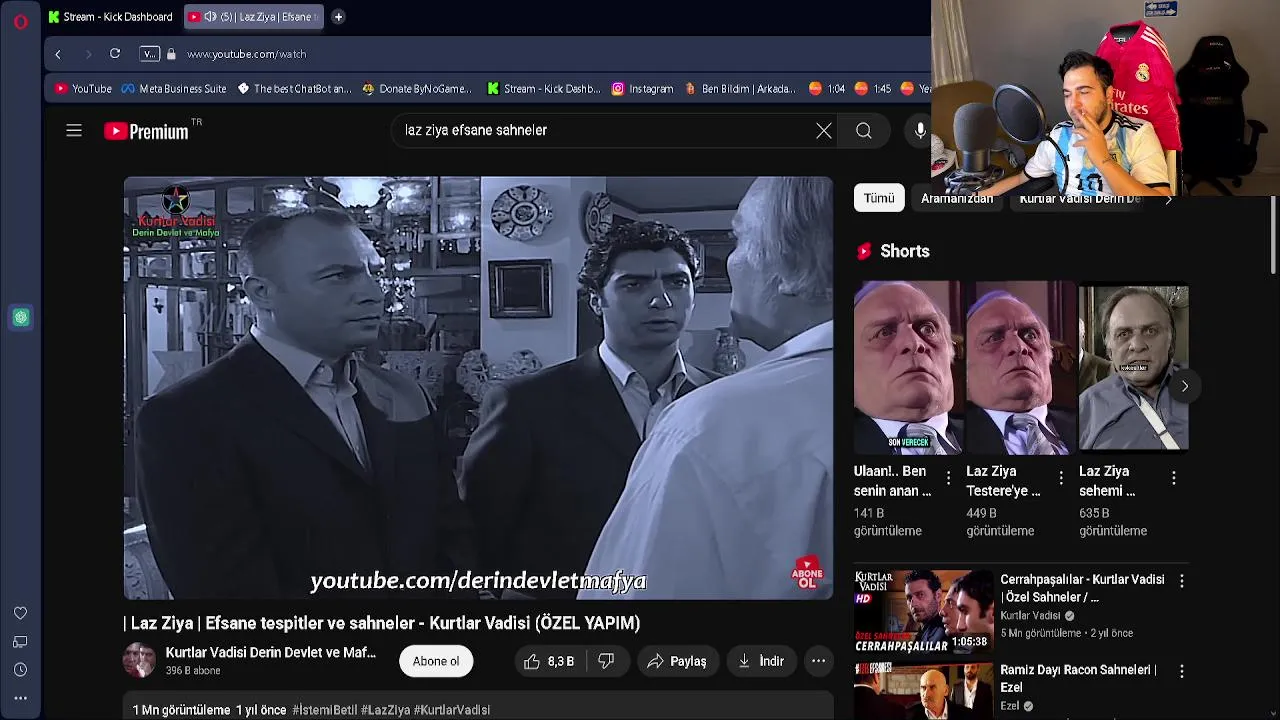Share the video with the Paylaş button

coord(677,661)
